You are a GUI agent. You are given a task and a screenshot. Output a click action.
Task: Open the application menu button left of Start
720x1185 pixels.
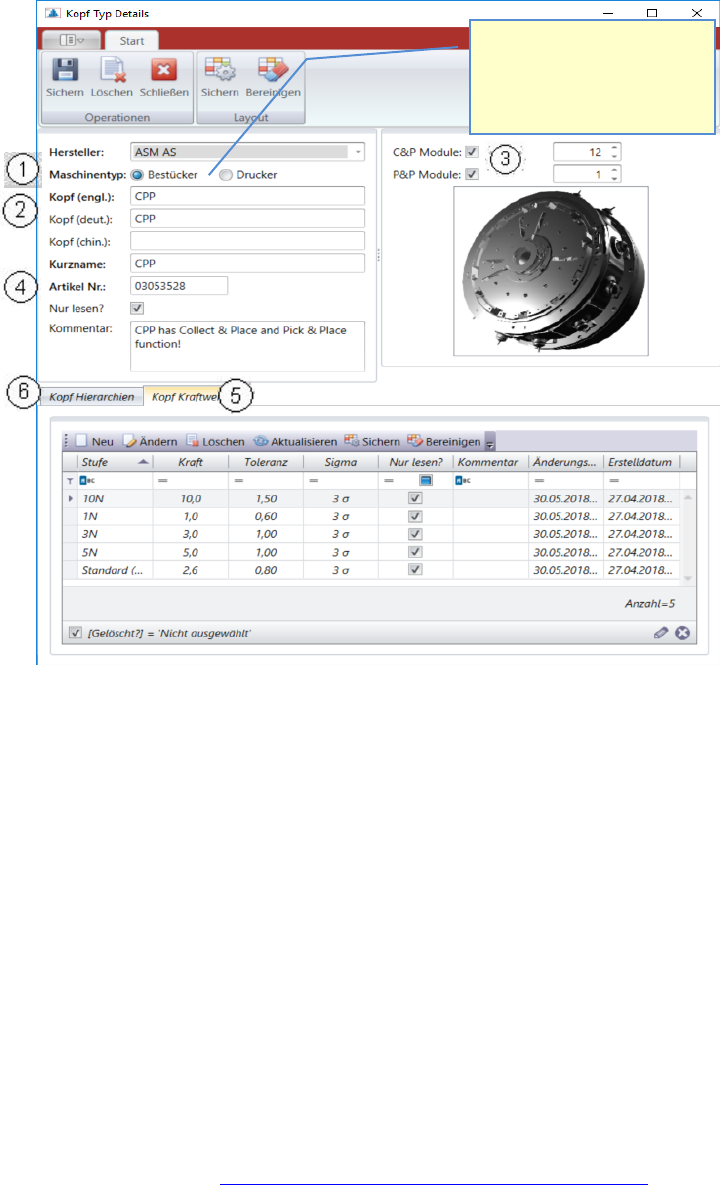72,40
